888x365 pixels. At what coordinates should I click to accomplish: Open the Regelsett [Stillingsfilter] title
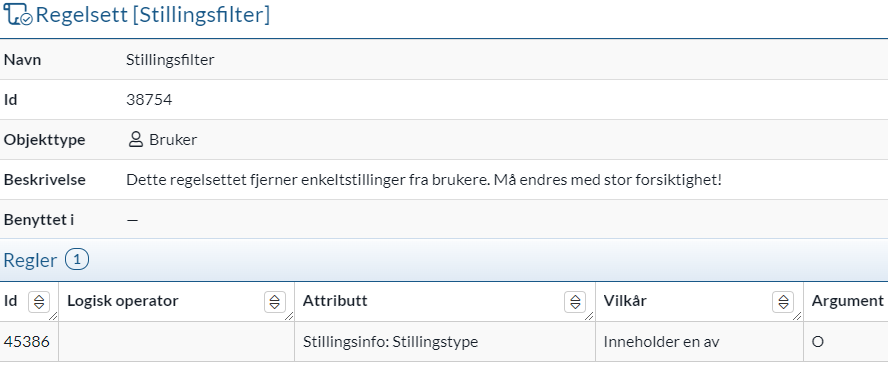point(152,15)
